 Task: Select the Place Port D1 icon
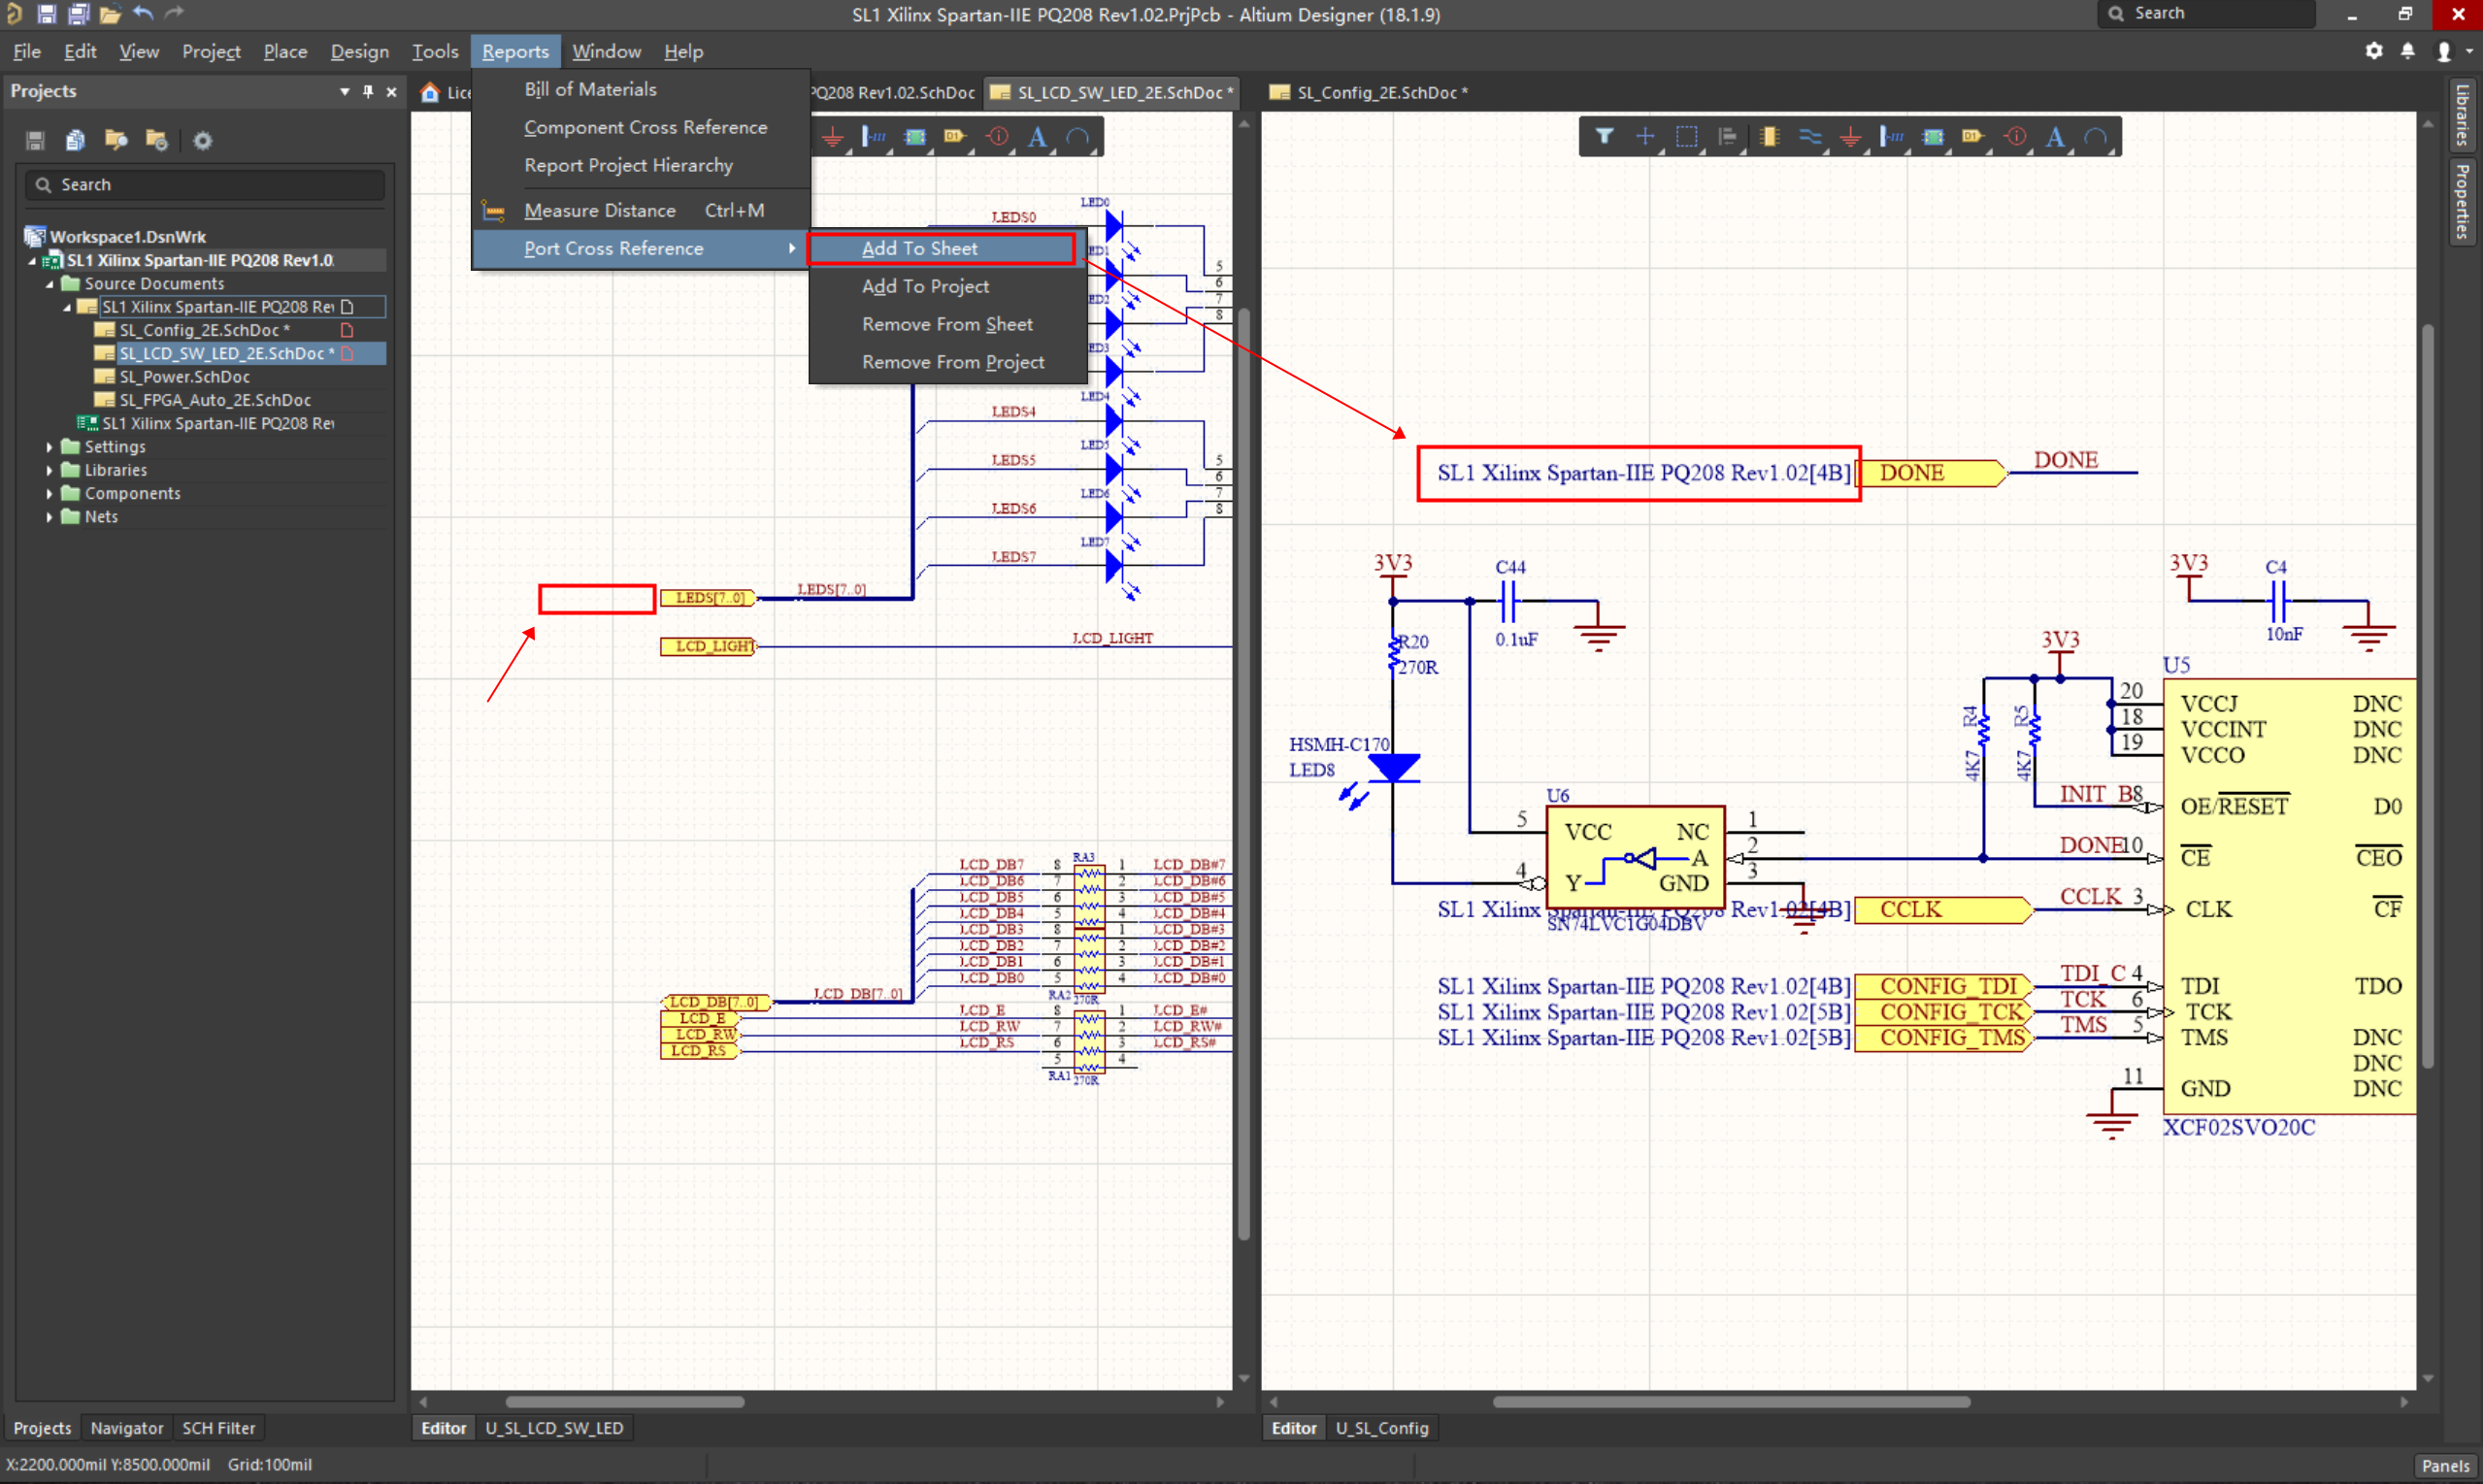1973,137
